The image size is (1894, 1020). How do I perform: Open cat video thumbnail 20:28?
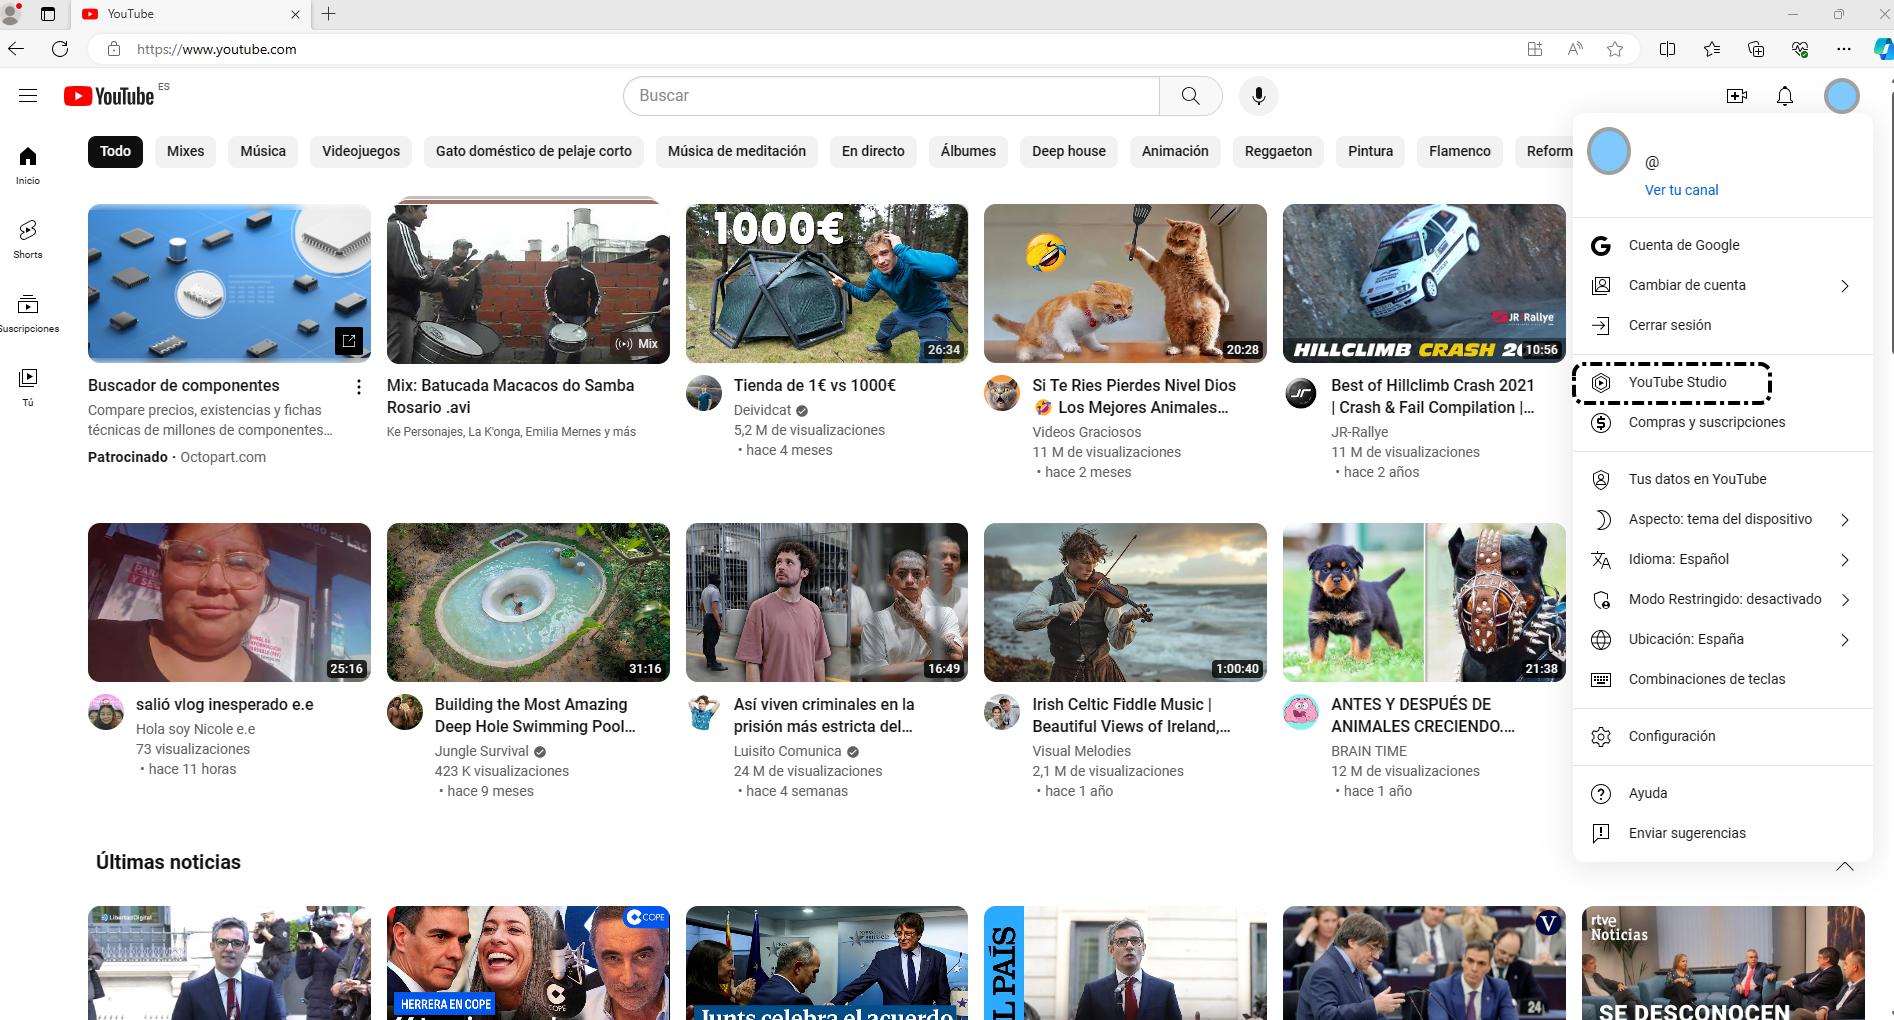(x=1125, y=283)
